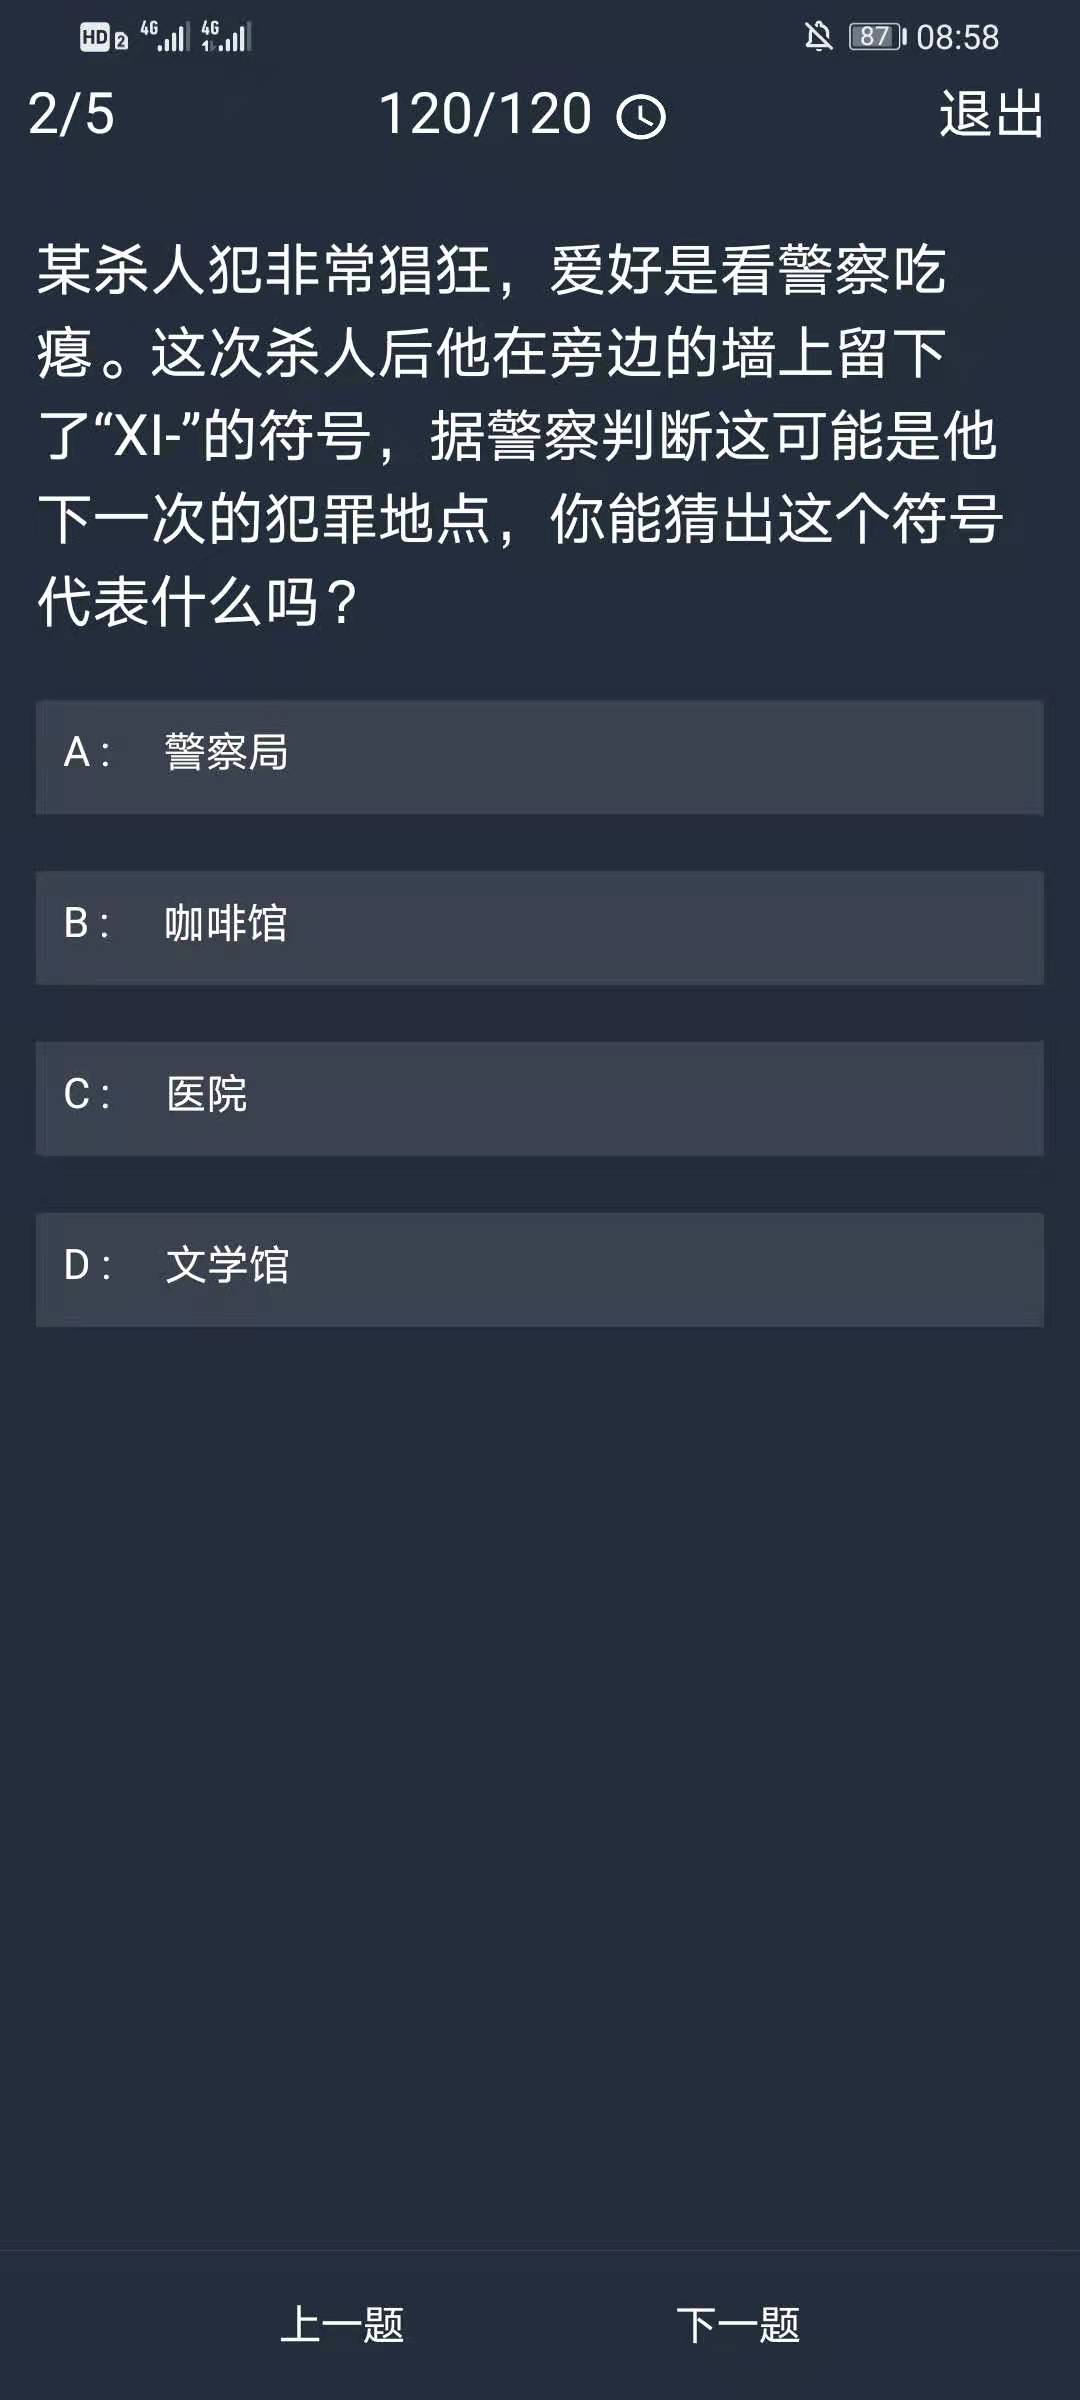Tap the question text about the murderer

520,436
